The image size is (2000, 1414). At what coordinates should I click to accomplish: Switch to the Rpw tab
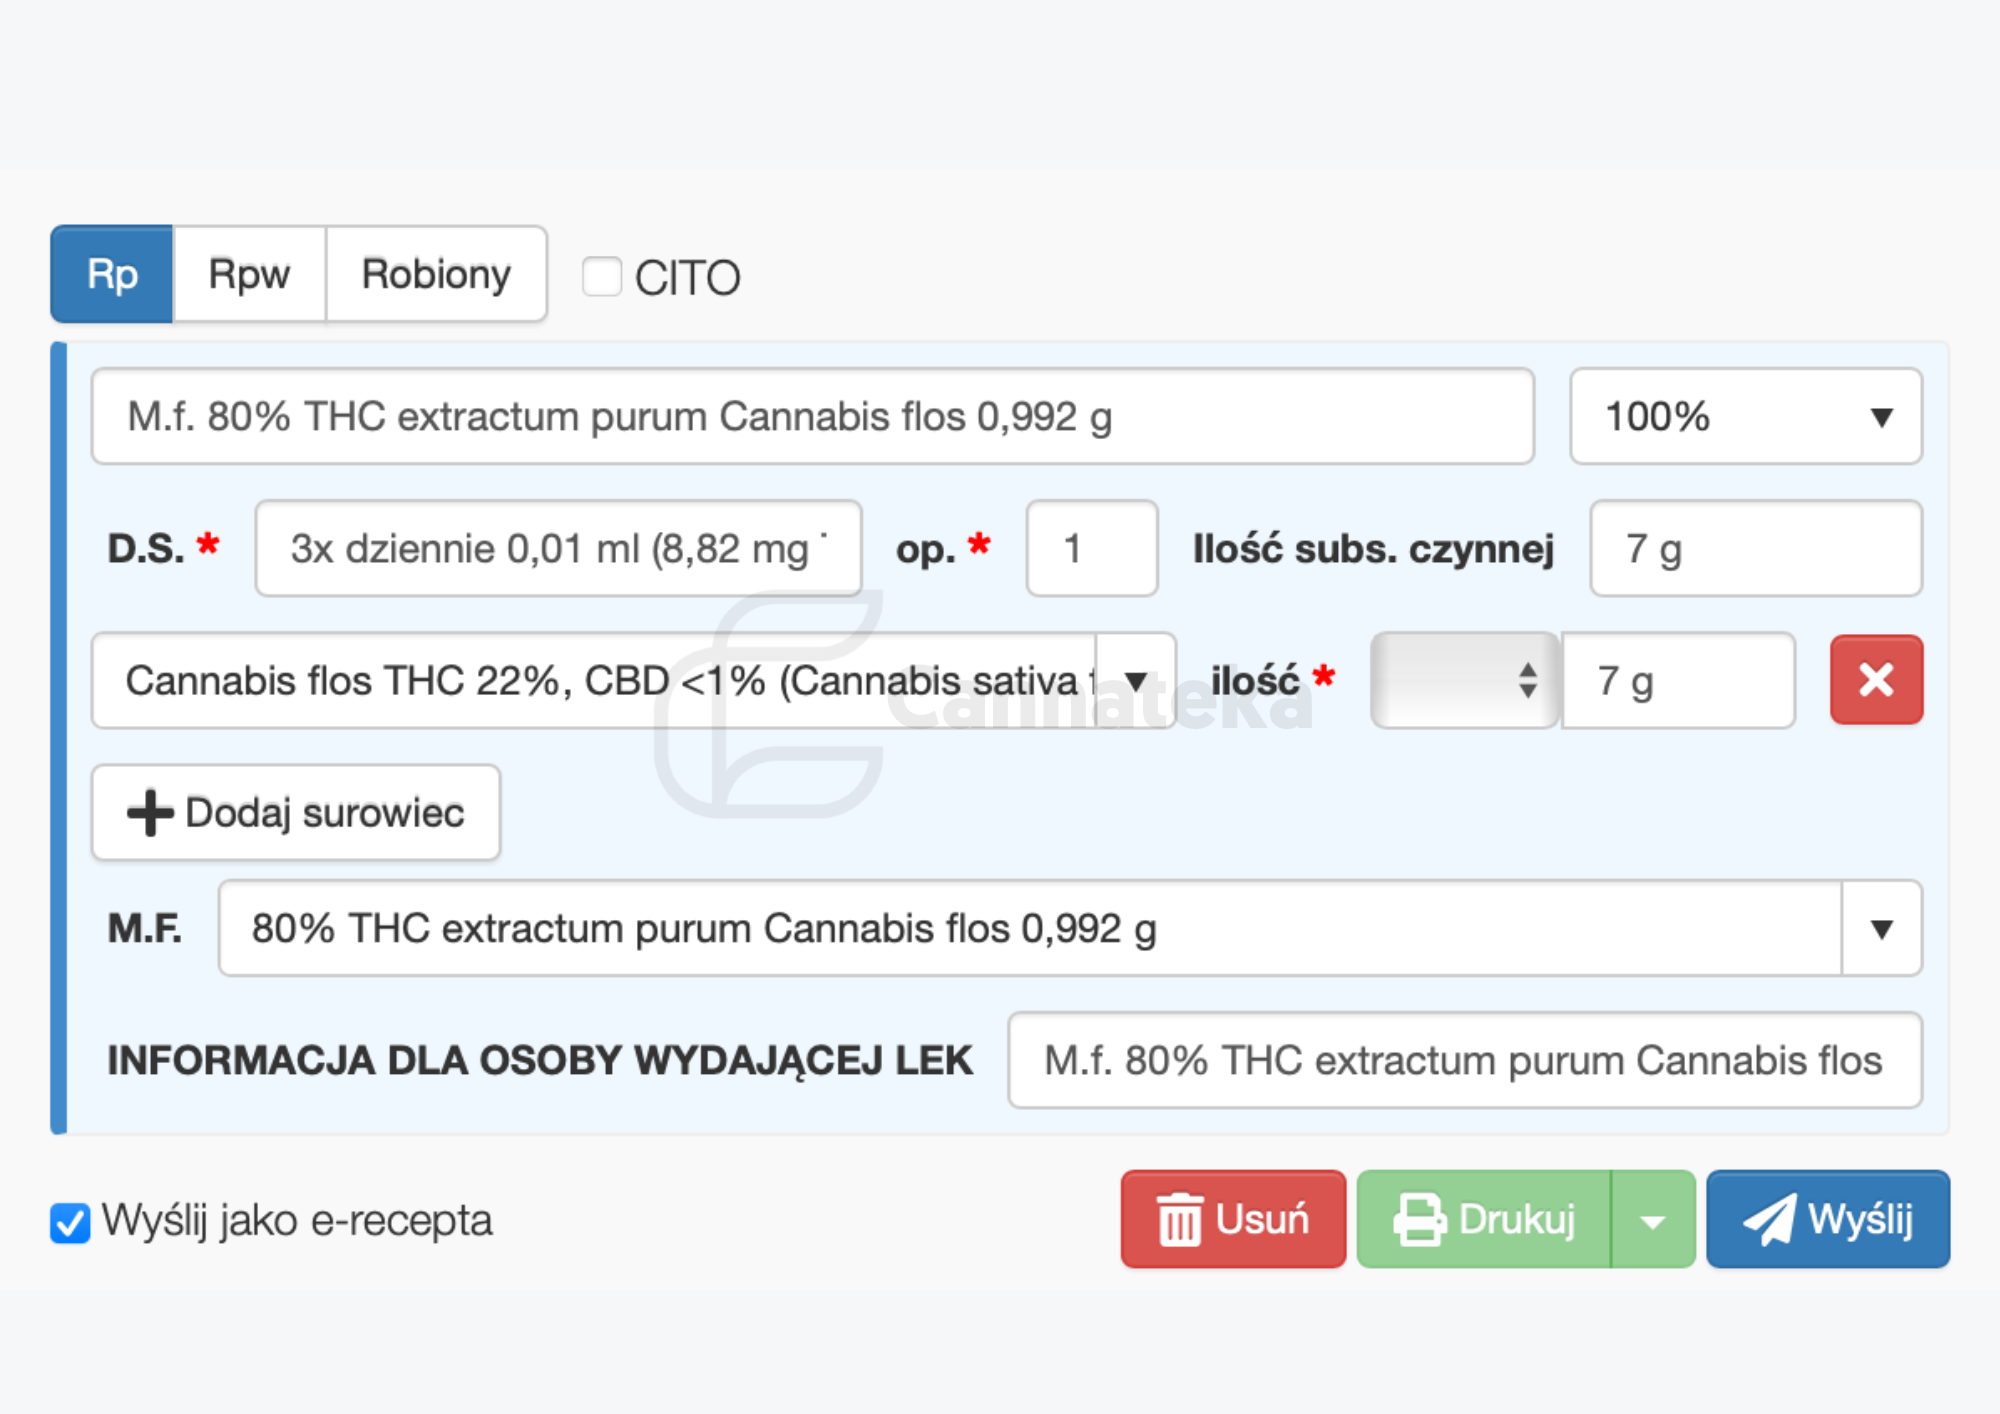249,274
